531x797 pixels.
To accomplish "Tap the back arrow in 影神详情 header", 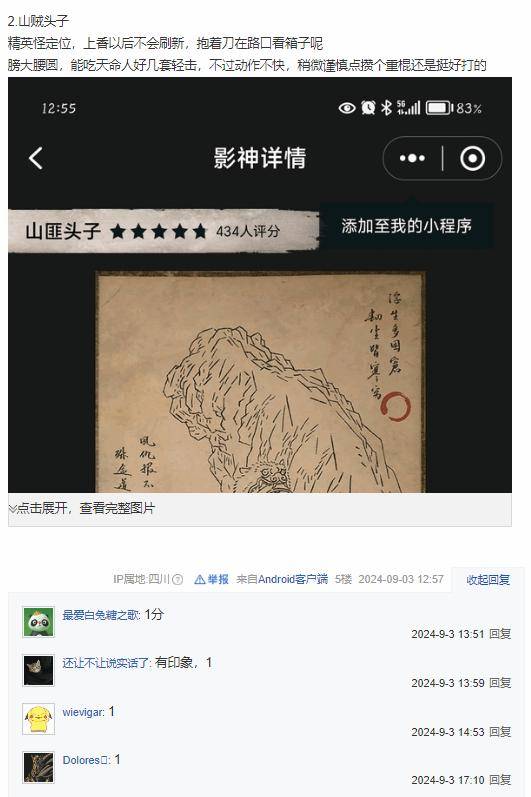I will point(36,158).
